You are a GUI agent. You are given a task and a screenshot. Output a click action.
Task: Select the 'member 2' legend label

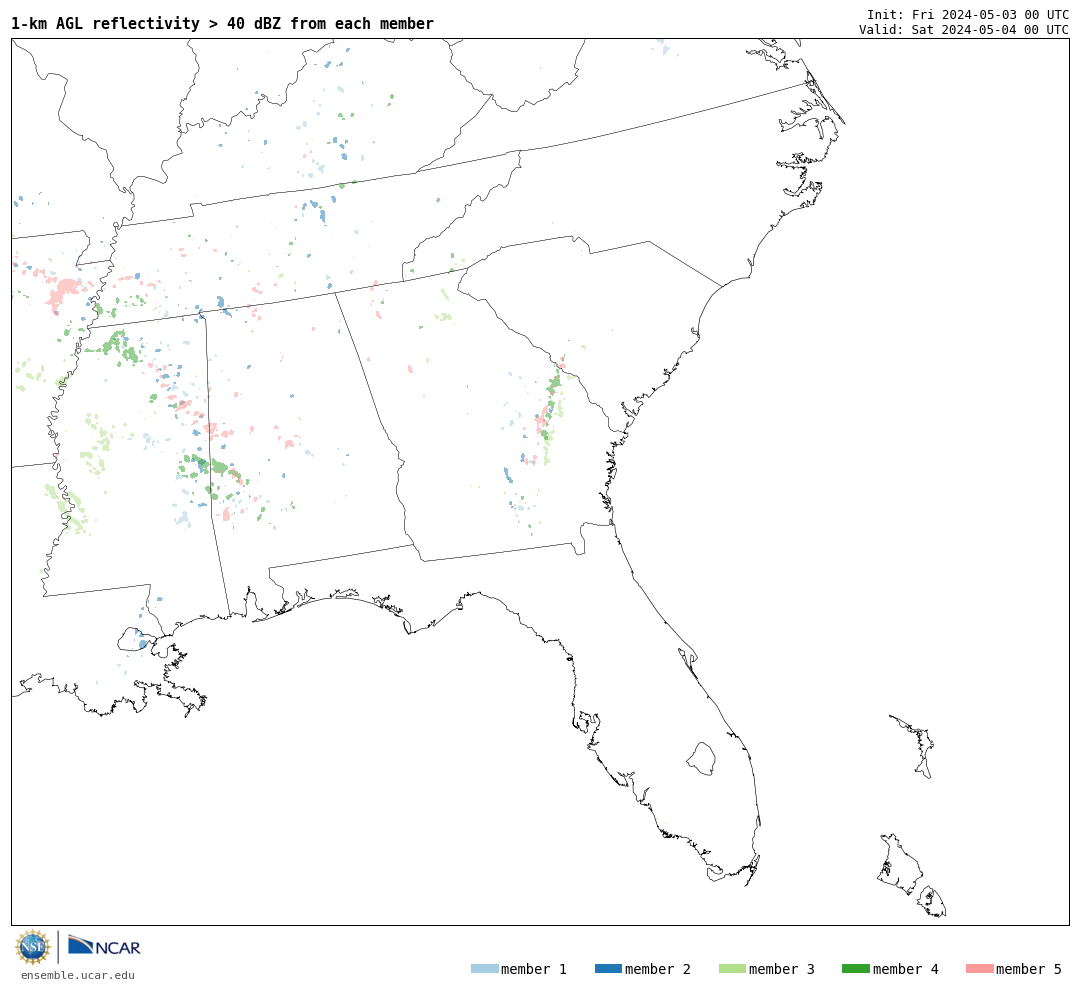tap(658, 969)
